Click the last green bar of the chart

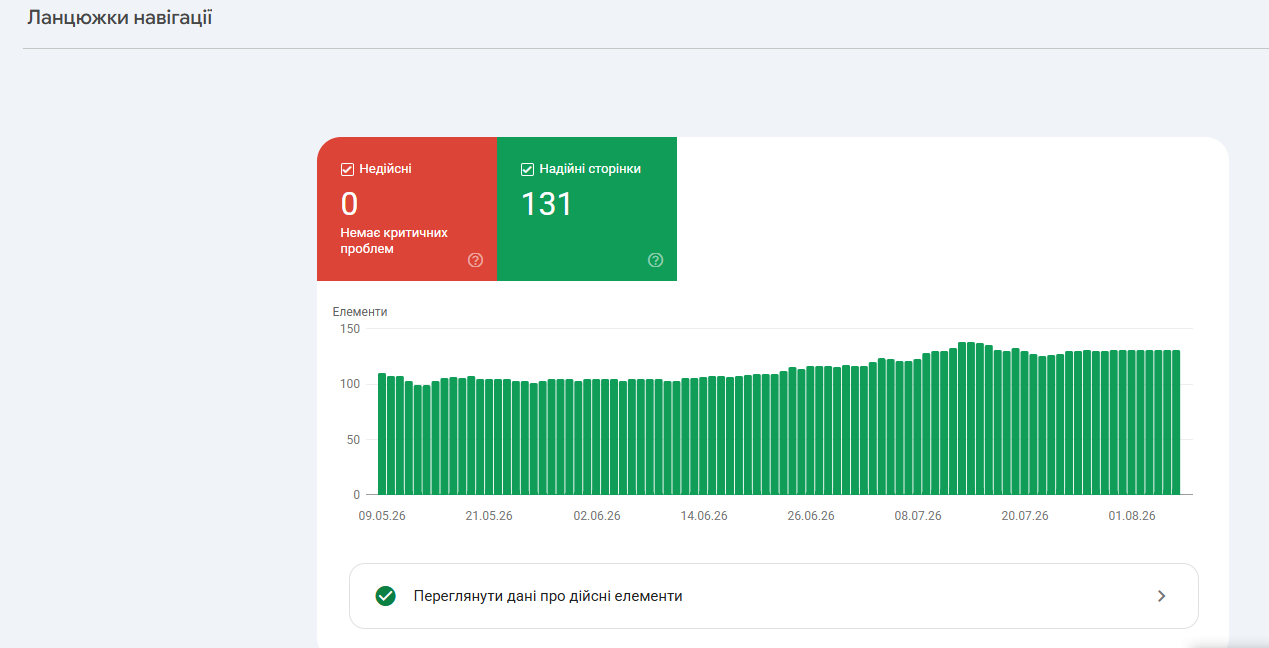point(1176,422)
